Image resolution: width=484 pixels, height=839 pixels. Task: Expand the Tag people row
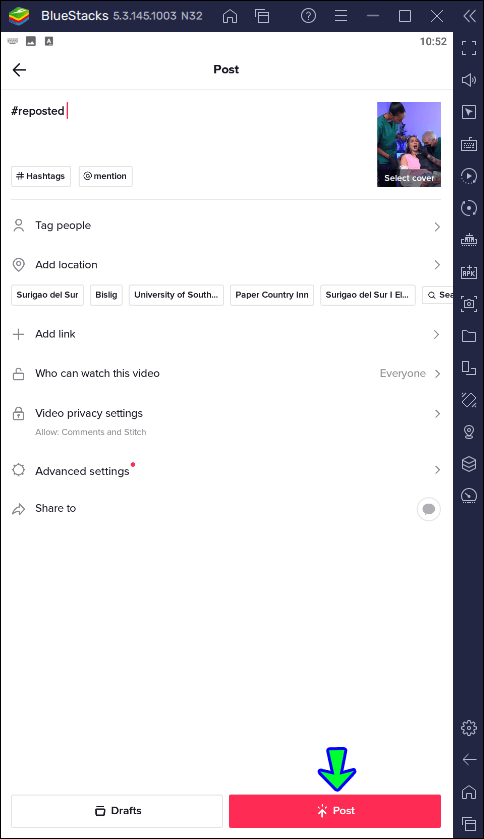(x=226, y=226)
